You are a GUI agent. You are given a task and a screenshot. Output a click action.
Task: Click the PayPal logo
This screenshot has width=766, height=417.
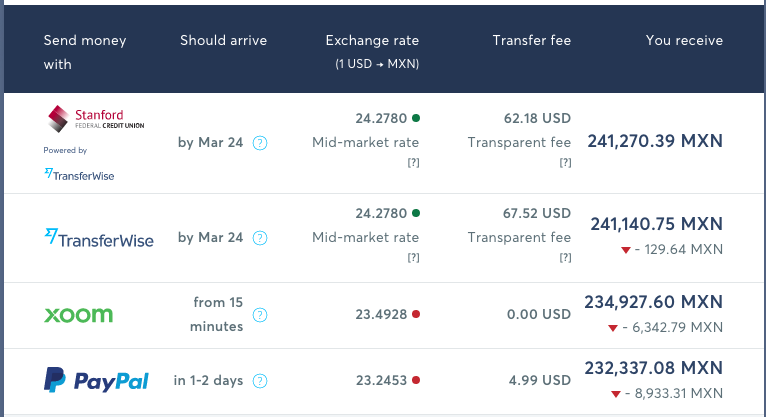96,380
